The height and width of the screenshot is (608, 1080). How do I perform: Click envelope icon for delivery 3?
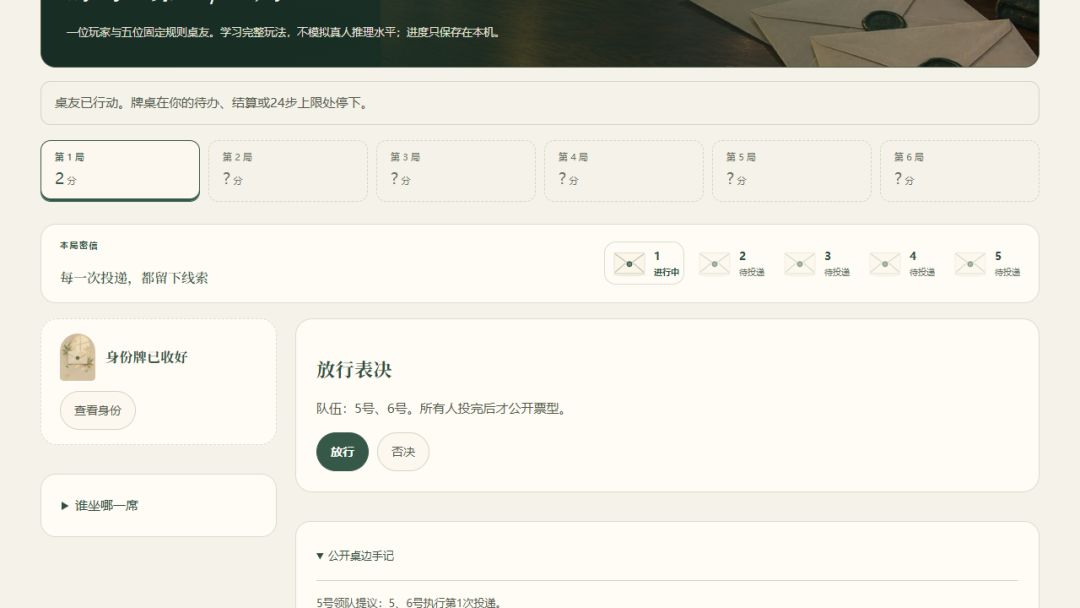point(800,264)
